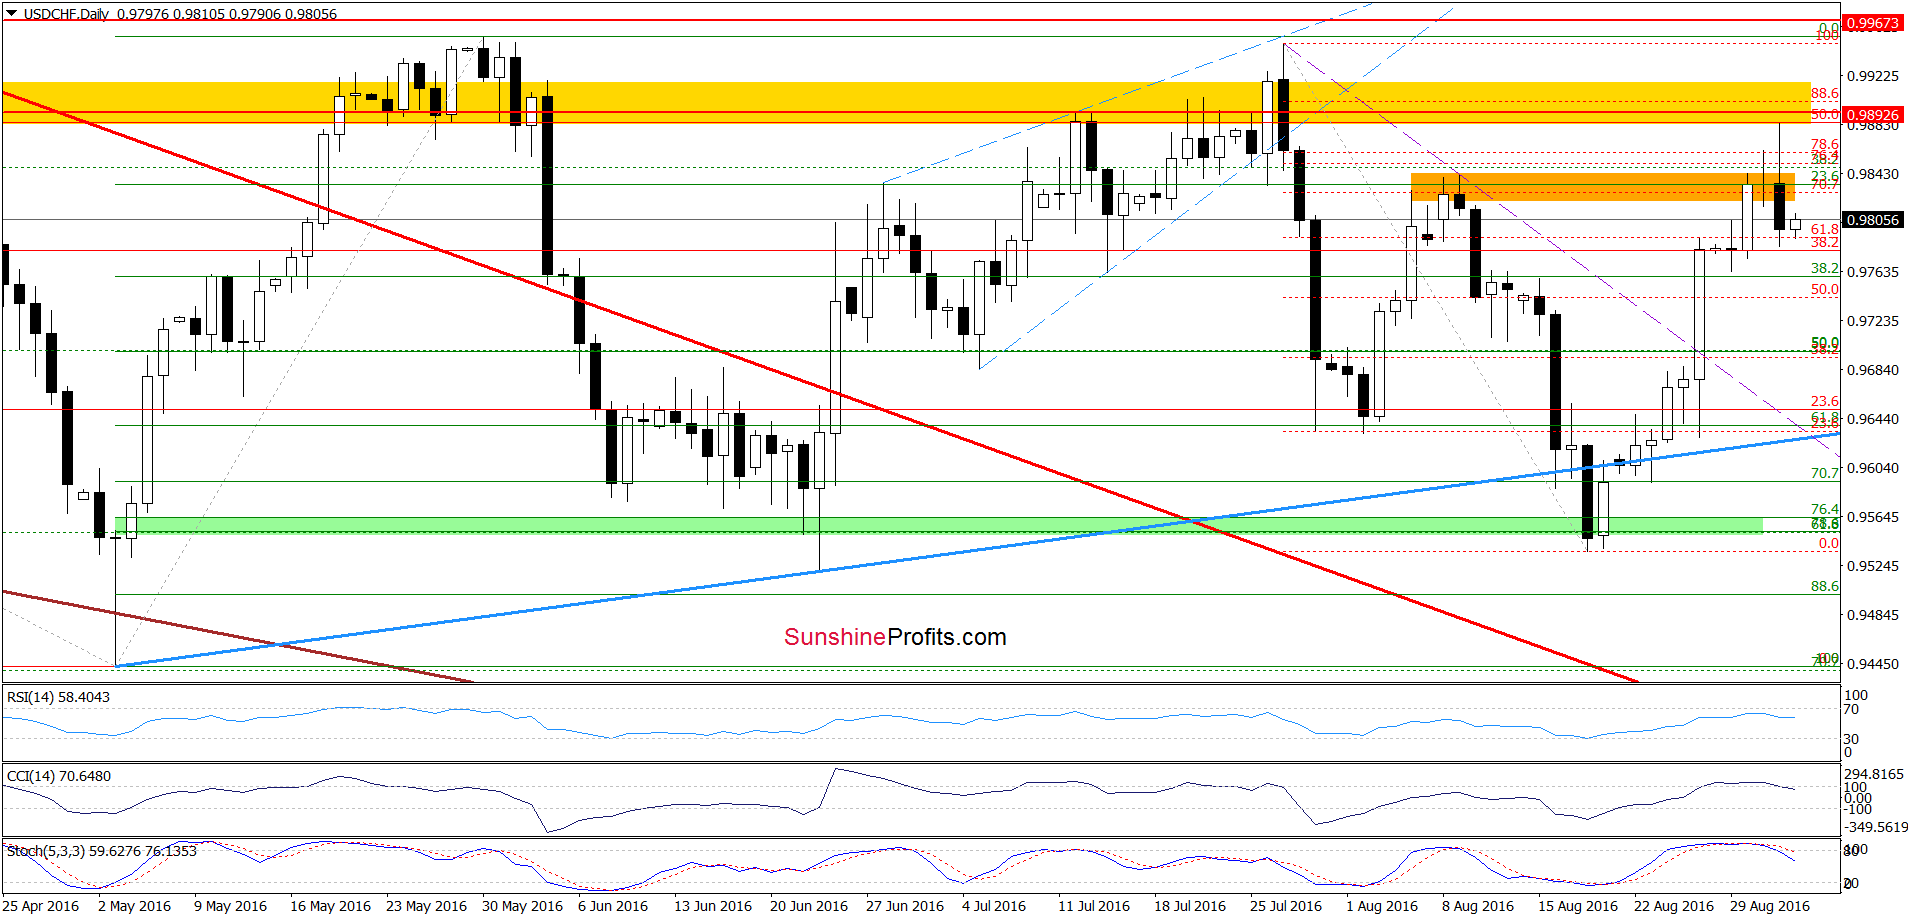The image size is (1908, 920).
Task: Click the chart menu triangle beside USDCHF,Daily
Action: tap(11, 14)
